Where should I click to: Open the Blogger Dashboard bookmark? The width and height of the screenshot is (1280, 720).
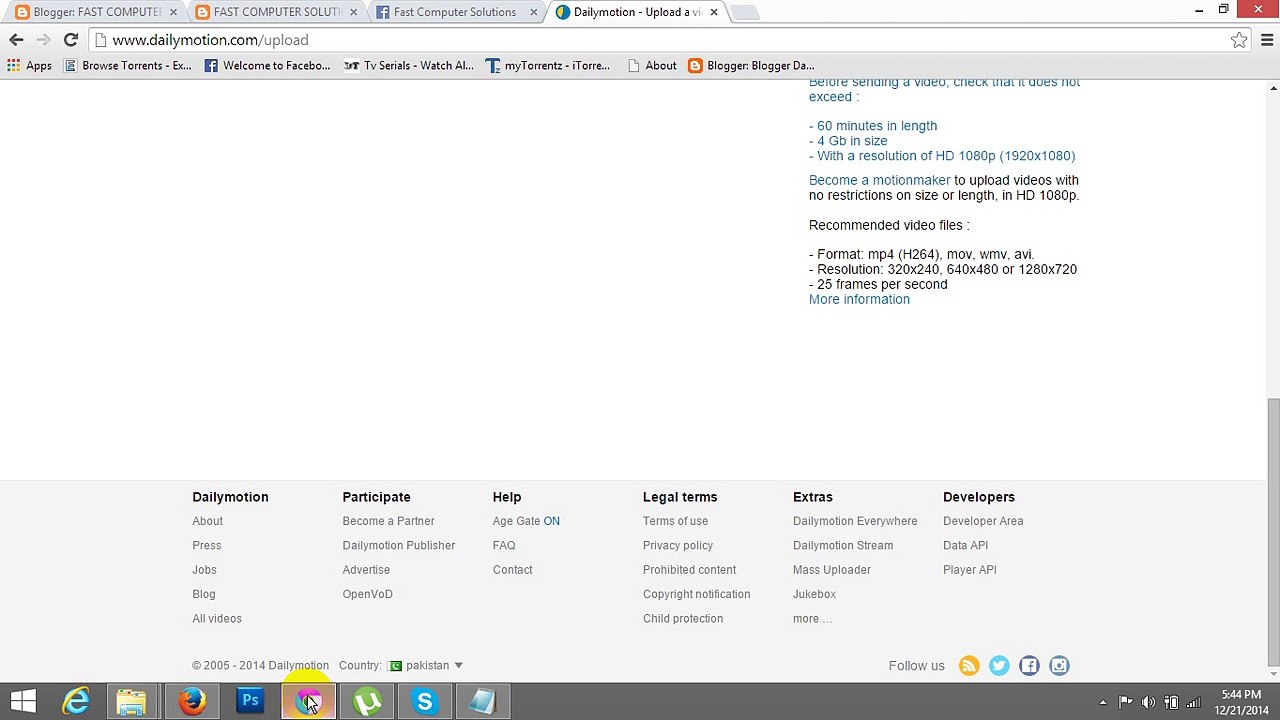[751, 66]
